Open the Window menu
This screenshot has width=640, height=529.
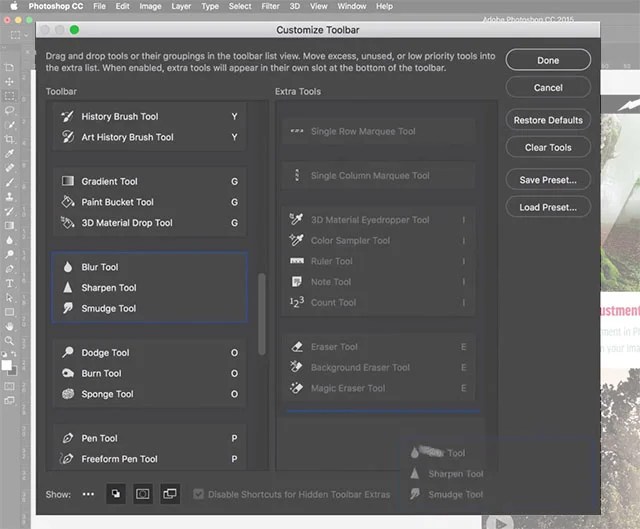[x=352, y=6]
